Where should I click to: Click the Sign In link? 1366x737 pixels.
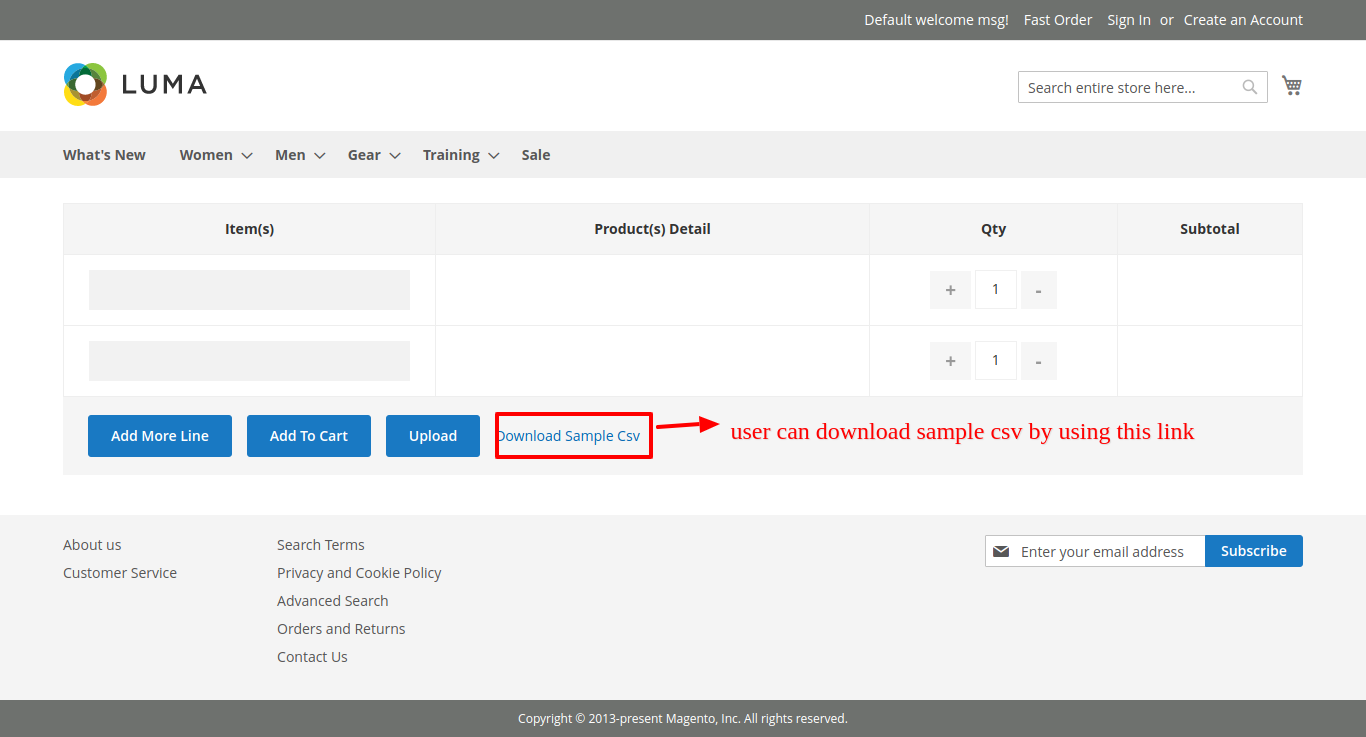(1129, 20)
